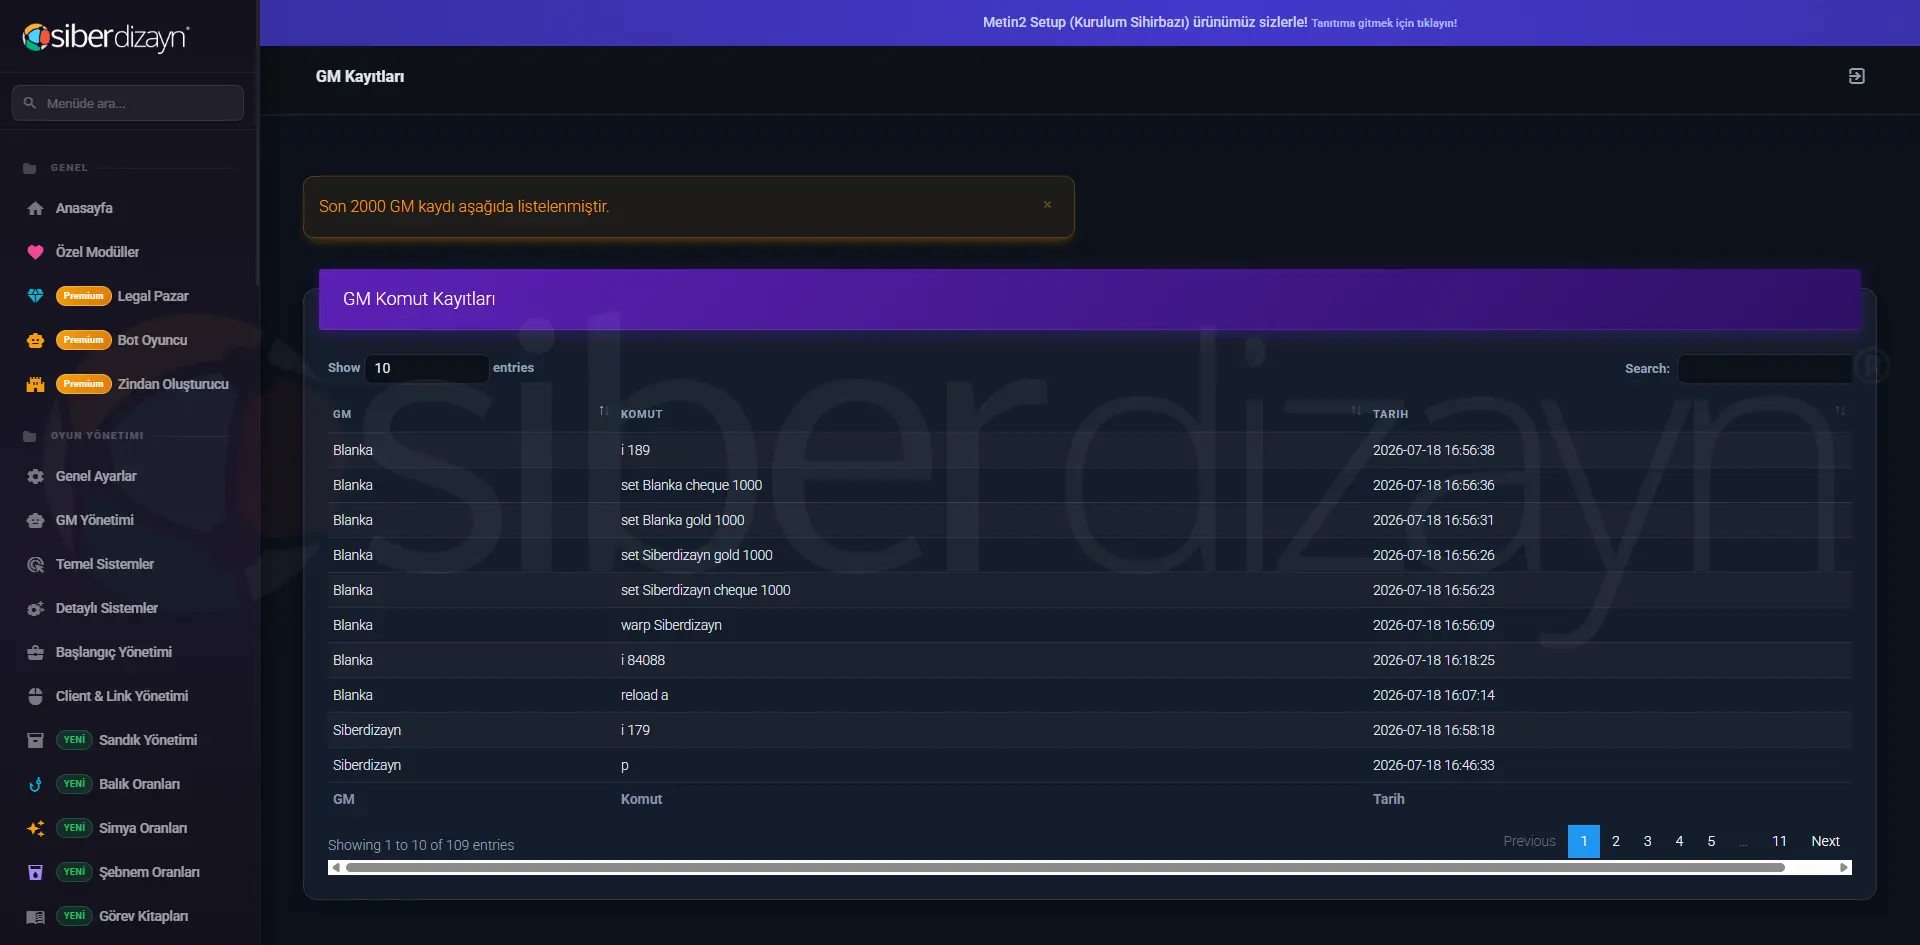The width and height of the screenshot is (1920, 945).
Task: Click the Şebnem Oranları icon
Action: coord(35,872)
